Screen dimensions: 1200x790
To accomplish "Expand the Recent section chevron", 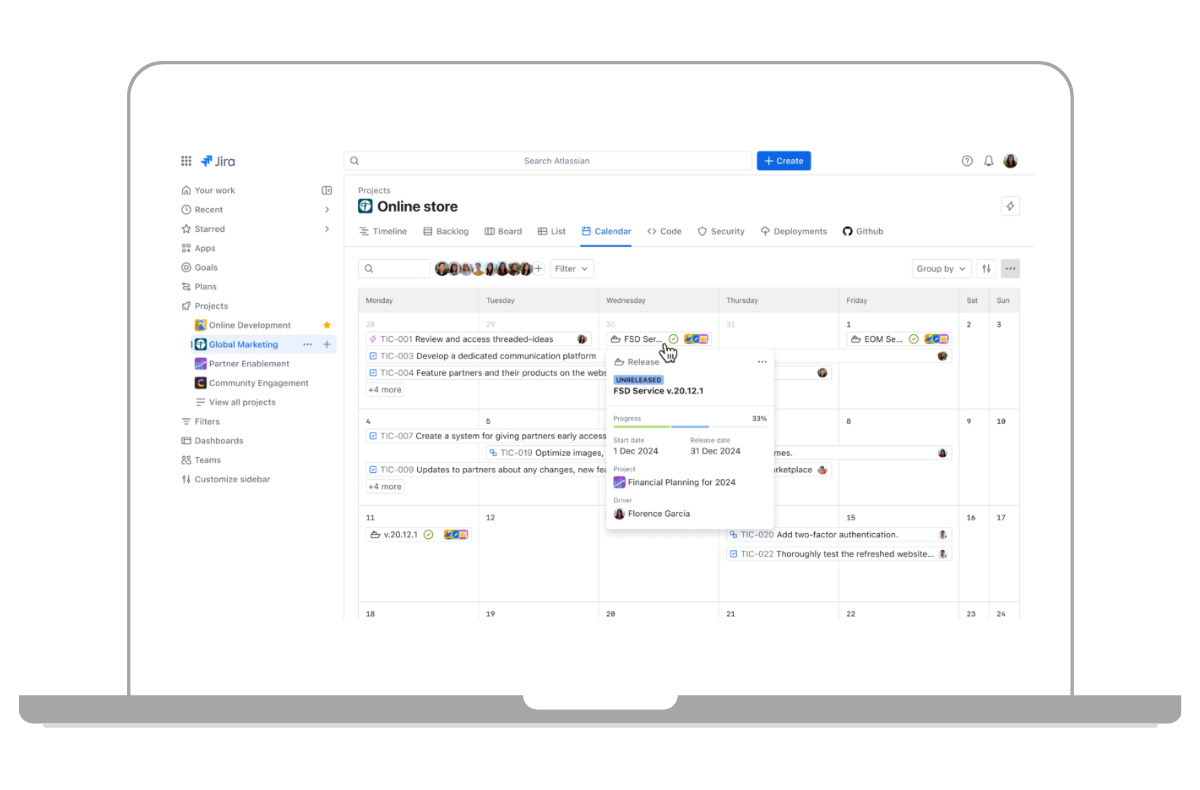I will pyautogui.click(x=327, y=210).
